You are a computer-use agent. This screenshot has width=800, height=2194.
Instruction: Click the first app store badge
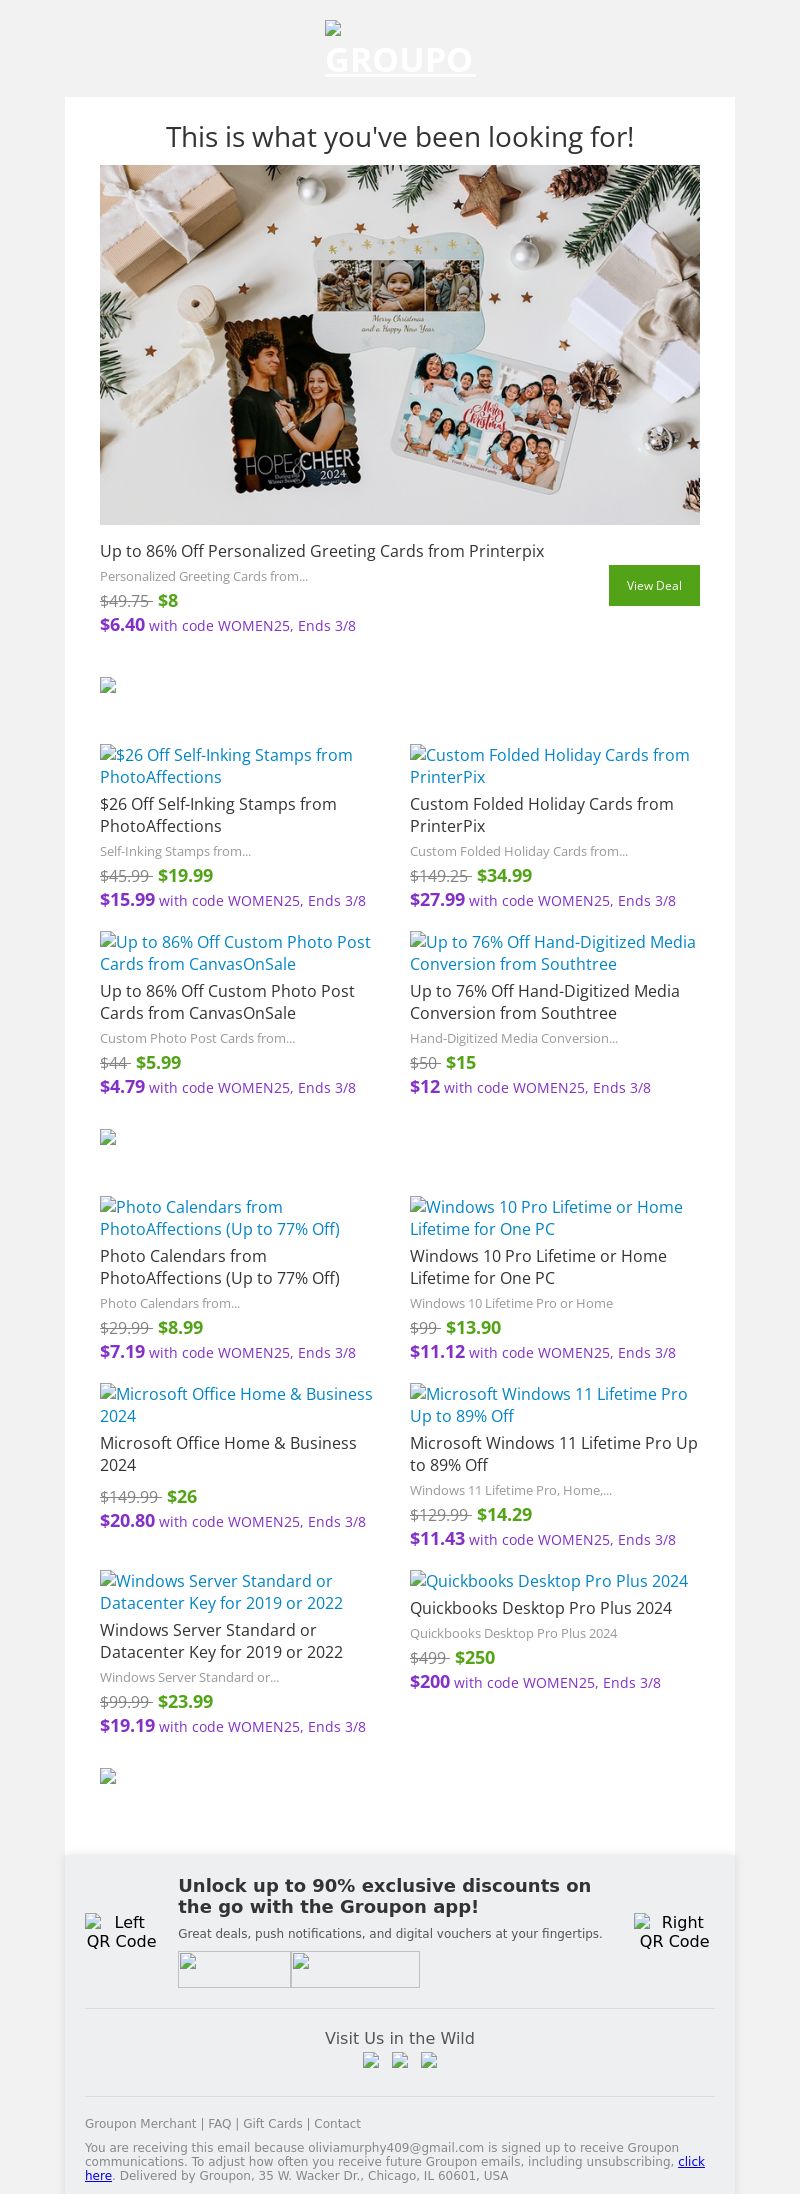pos(234,1969)
